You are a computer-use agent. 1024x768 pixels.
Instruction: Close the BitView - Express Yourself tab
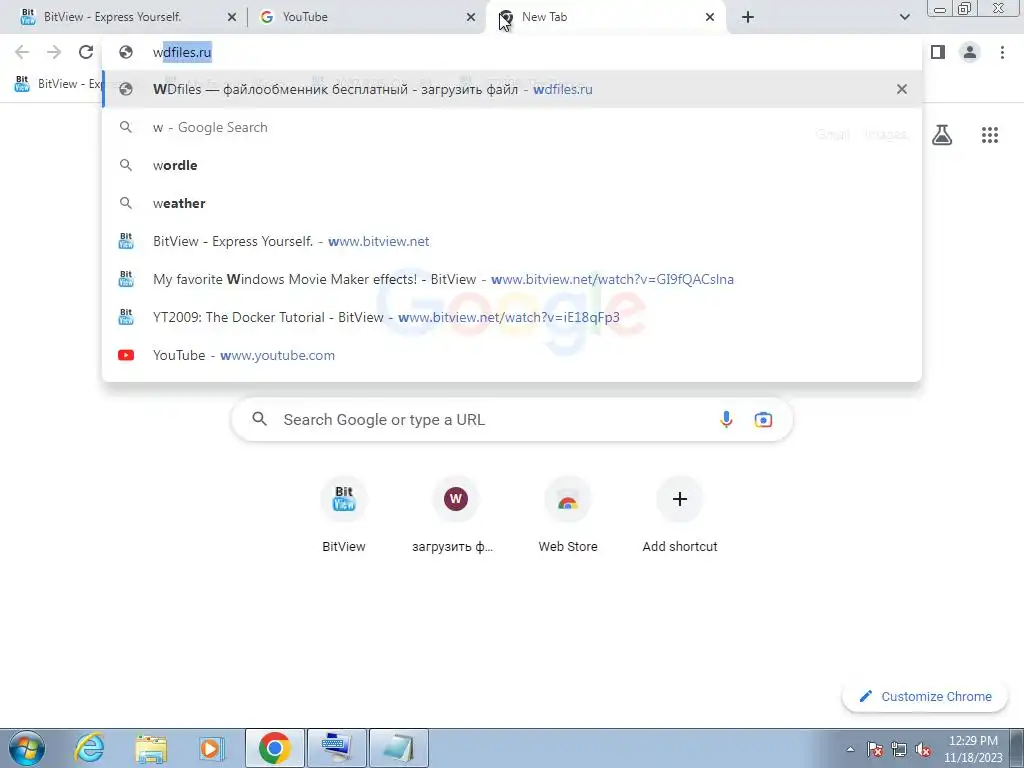[x=232, y=17]
